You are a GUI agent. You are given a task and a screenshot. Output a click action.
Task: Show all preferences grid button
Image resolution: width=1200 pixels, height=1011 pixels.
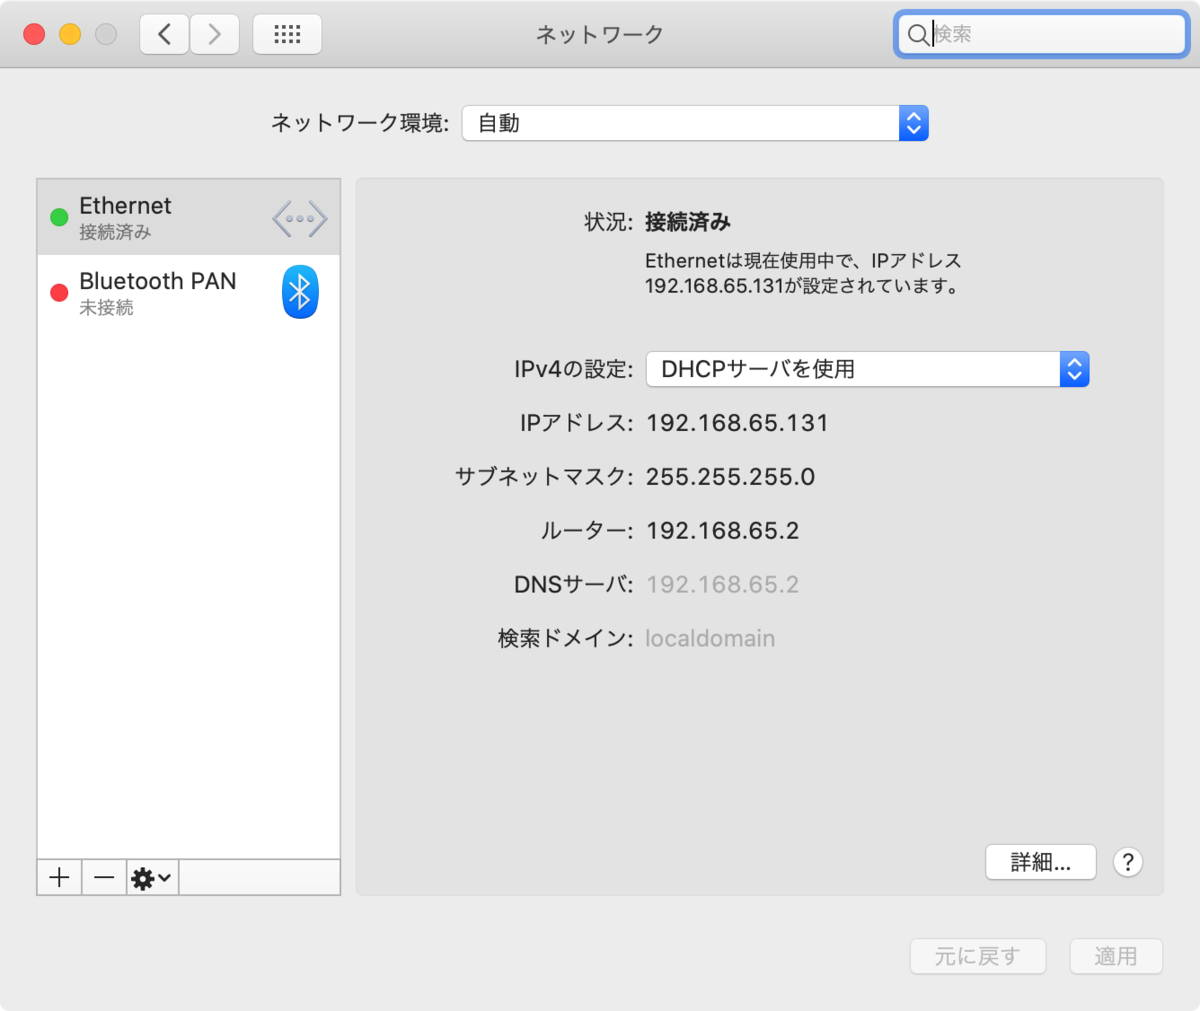pyautogui.click(x=287, y=34)
